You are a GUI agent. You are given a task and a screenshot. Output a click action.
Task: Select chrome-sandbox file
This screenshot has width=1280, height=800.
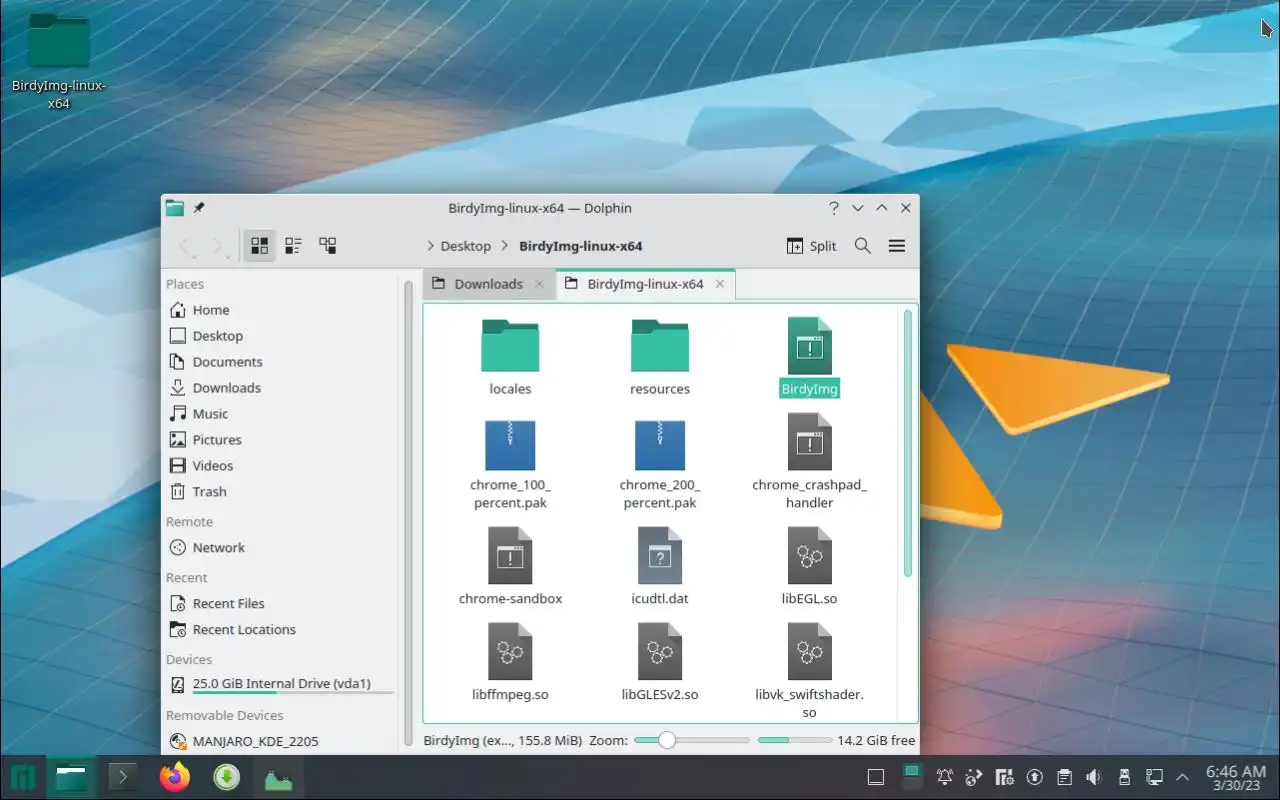click(510, 567)
